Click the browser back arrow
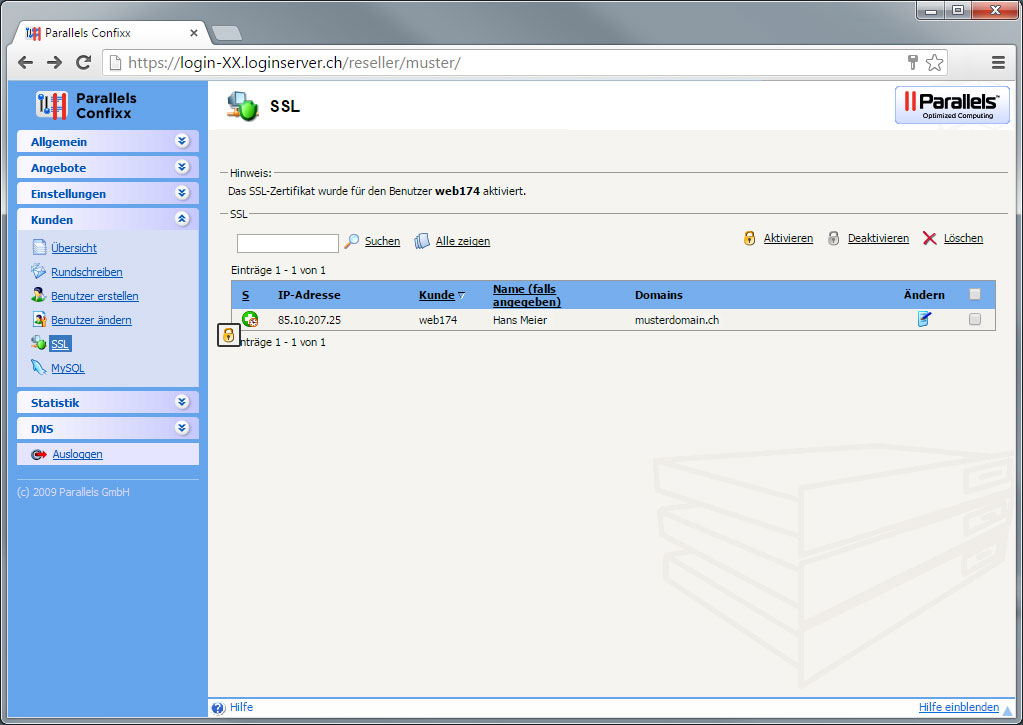 [x=25, y=63]
